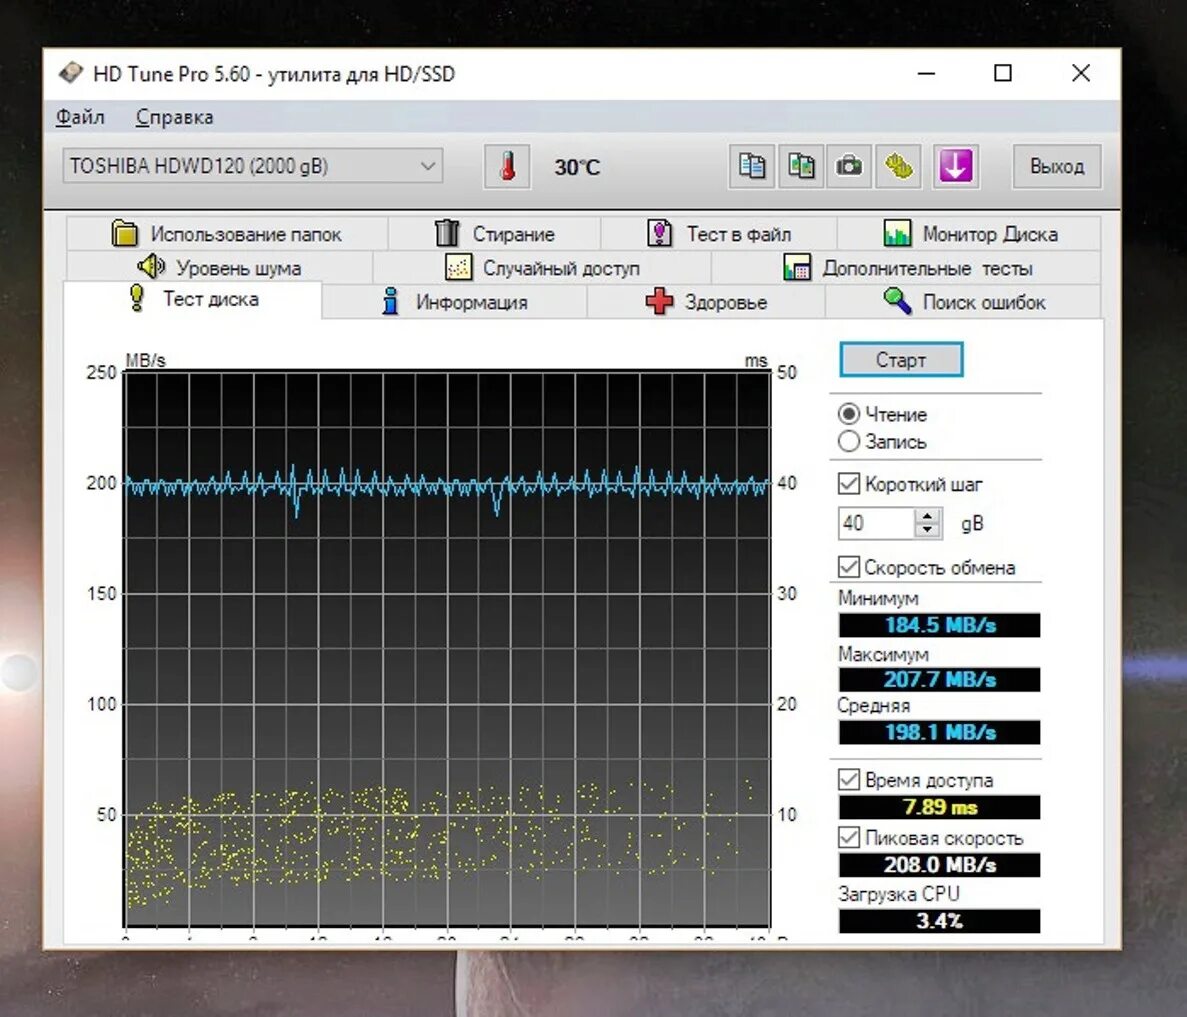This screenshot has height=1017, width=1187.
Task: Decrease short stroke size with down arrow
Action: [927, 531]
